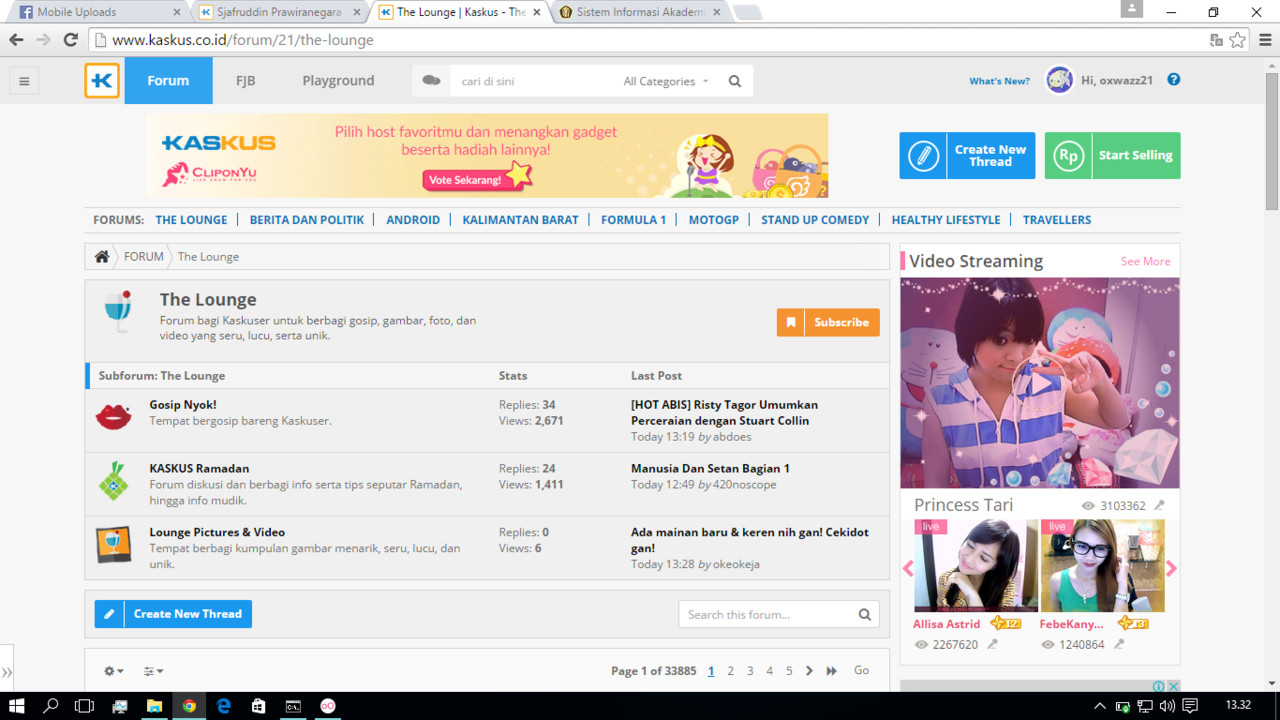This screenshot has width=1280, height=720.
Task: Open FORUM breadcrumb link
Action: click(144, 257)
